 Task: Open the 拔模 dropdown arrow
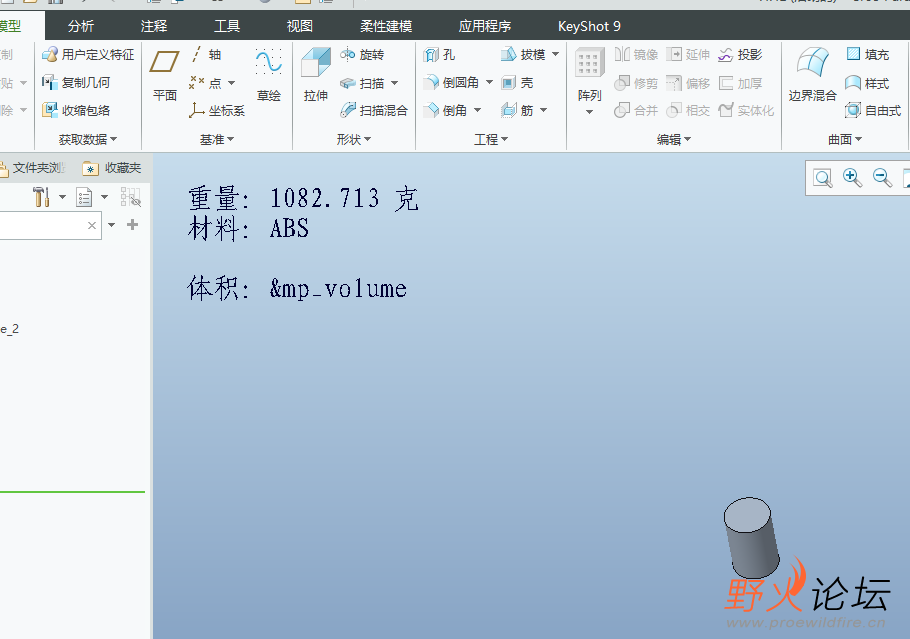pos(555,55)
